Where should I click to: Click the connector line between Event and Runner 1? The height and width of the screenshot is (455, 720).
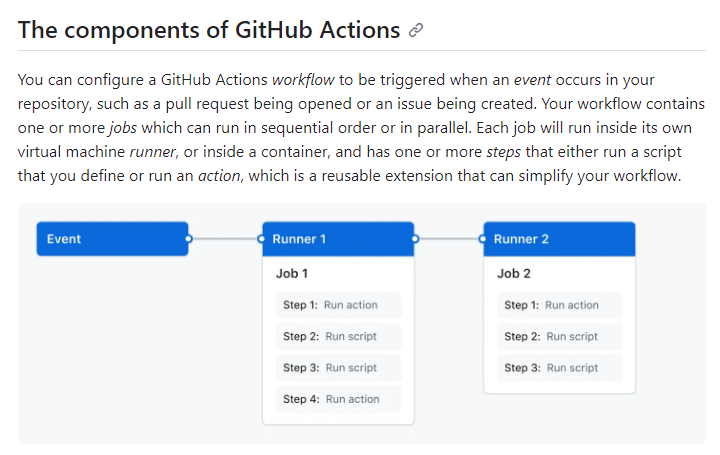(225, 239)
